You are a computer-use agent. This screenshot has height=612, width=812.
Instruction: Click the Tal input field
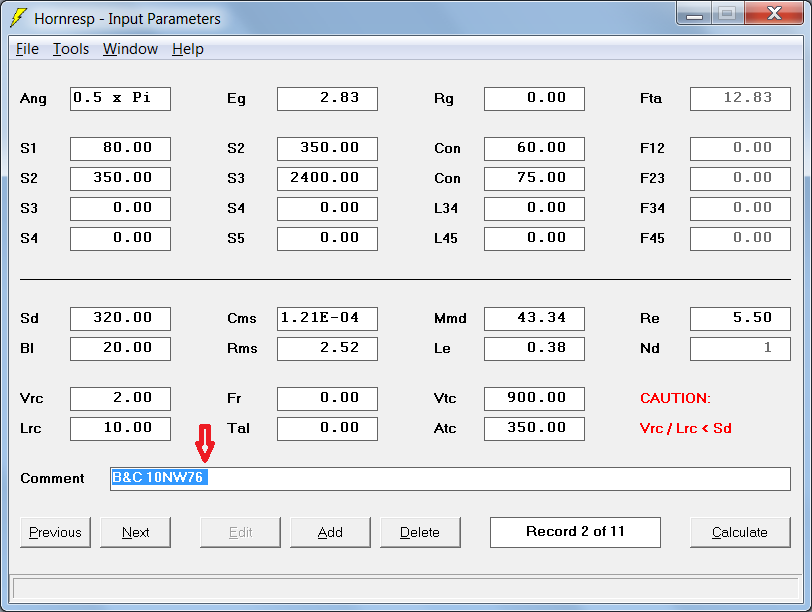(327, 429)
